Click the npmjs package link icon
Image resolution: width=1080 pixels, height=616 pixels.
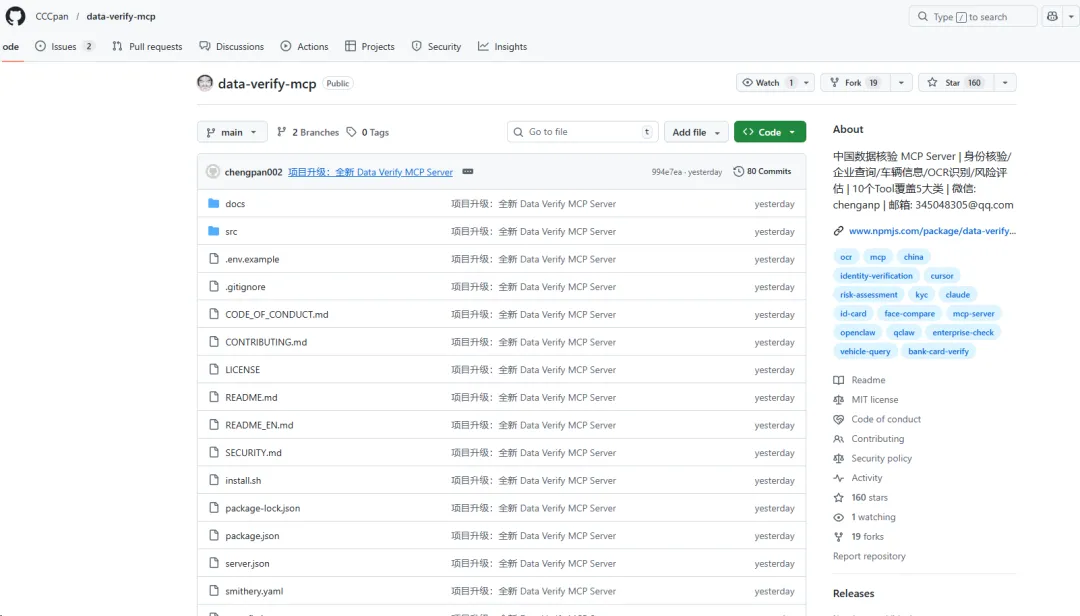[838, 231]
